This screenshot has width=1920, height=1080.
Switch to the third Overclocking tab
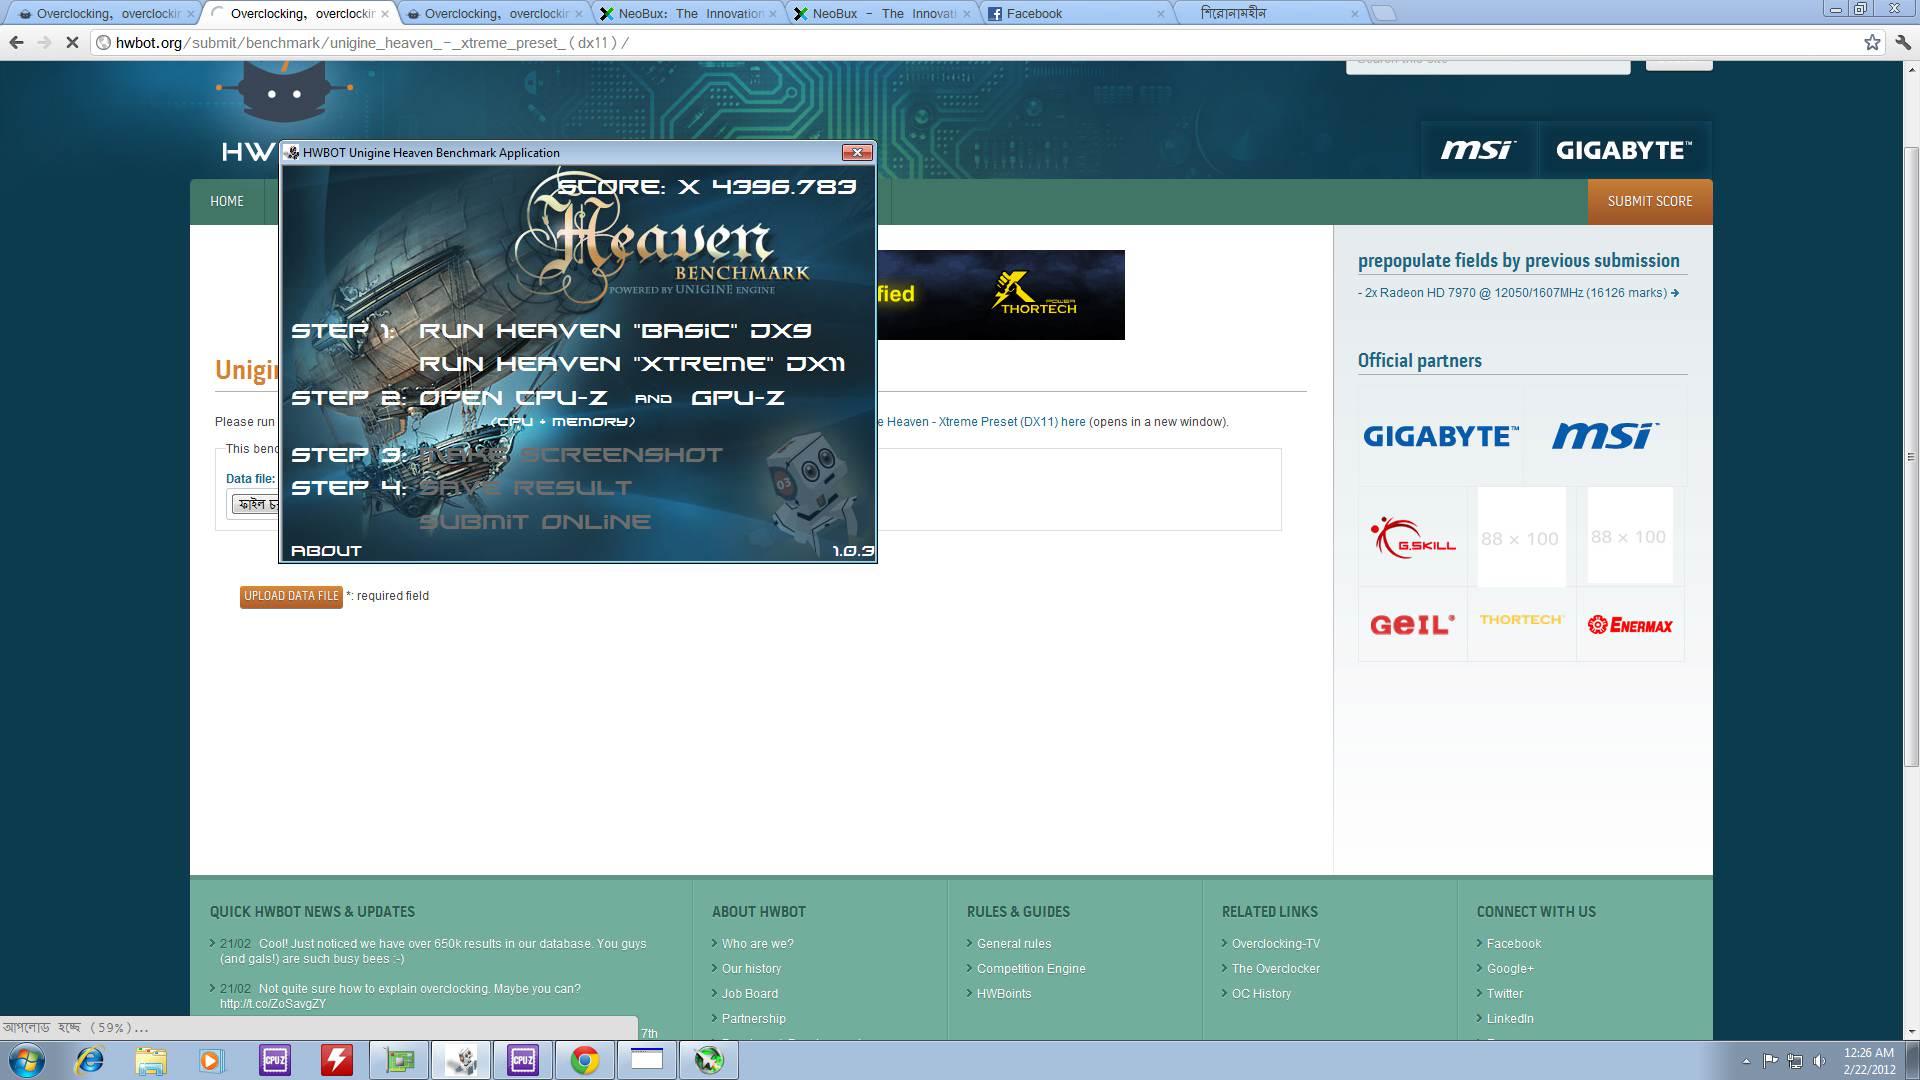(x=495, y=14)
